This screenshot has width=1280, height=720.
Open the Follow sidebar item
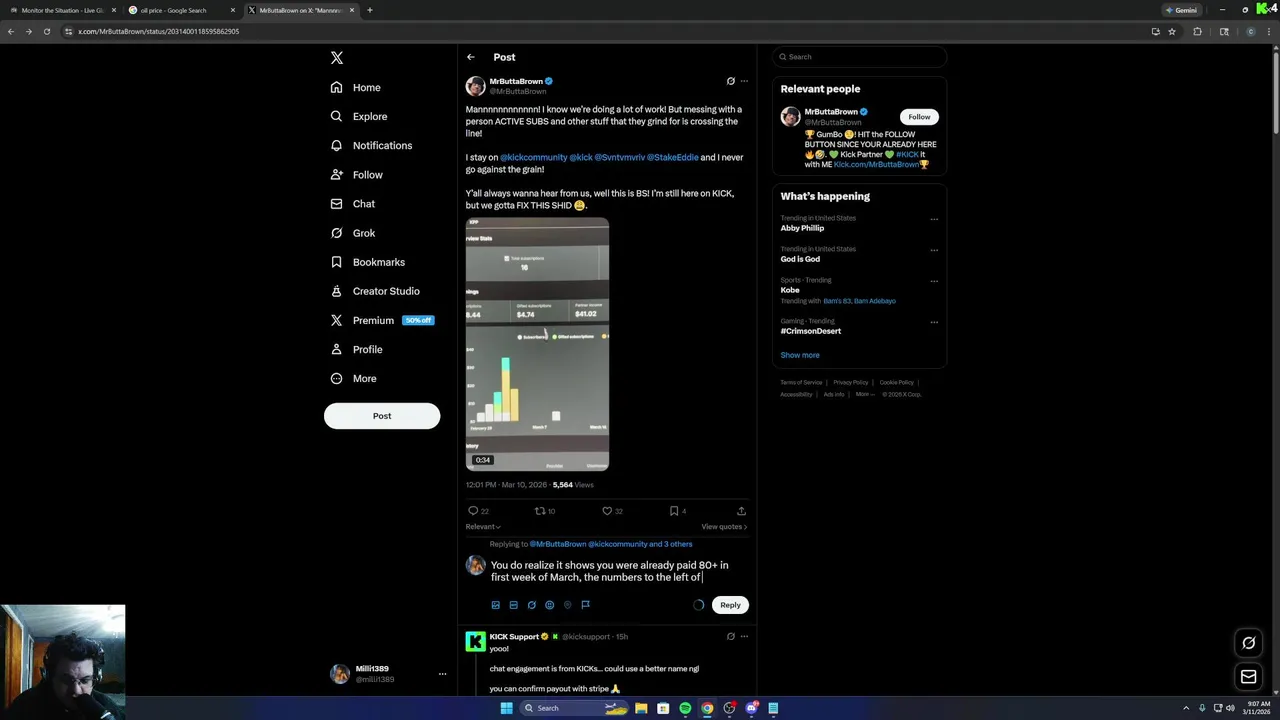coord(357,174)
